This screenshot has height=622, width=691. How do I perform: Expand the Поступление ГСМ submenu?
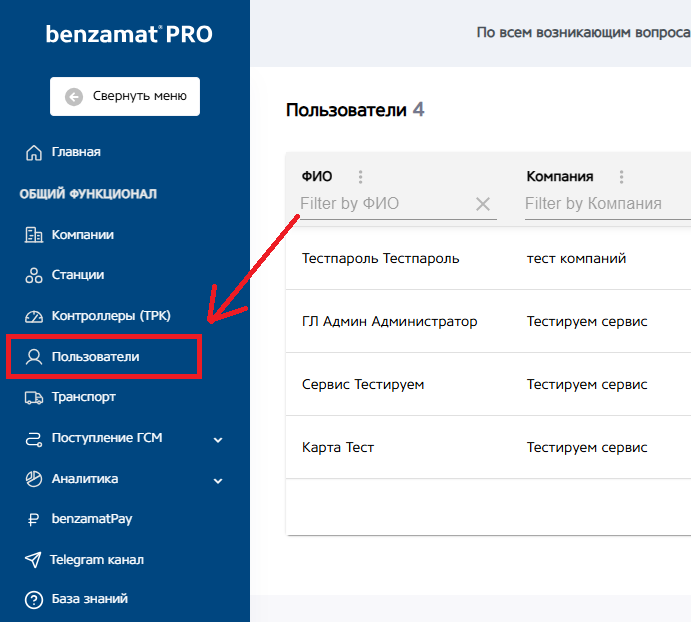pyautogui.click(x=218, y=439)
